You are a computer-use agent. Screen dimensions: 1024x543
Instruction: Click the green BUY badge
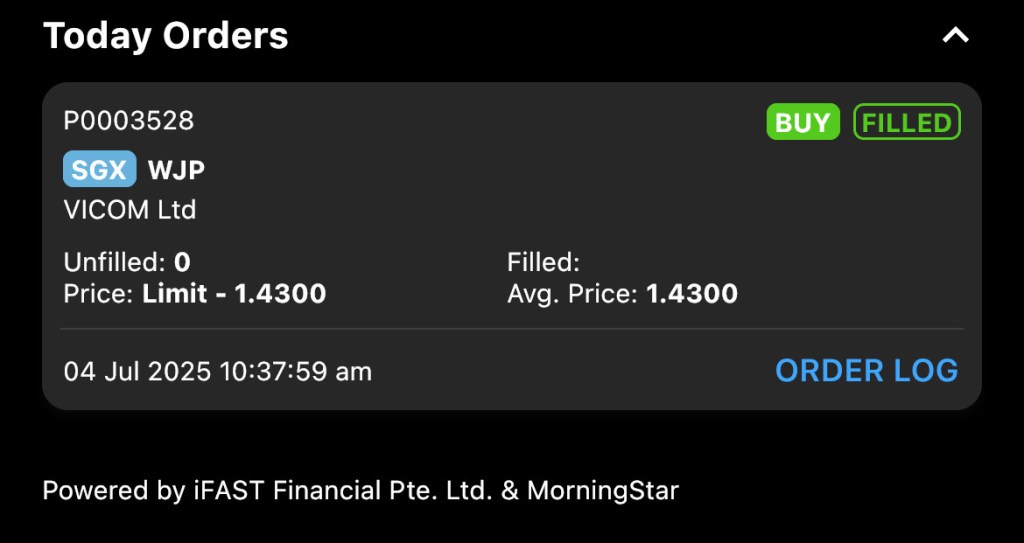click(802, 122)
